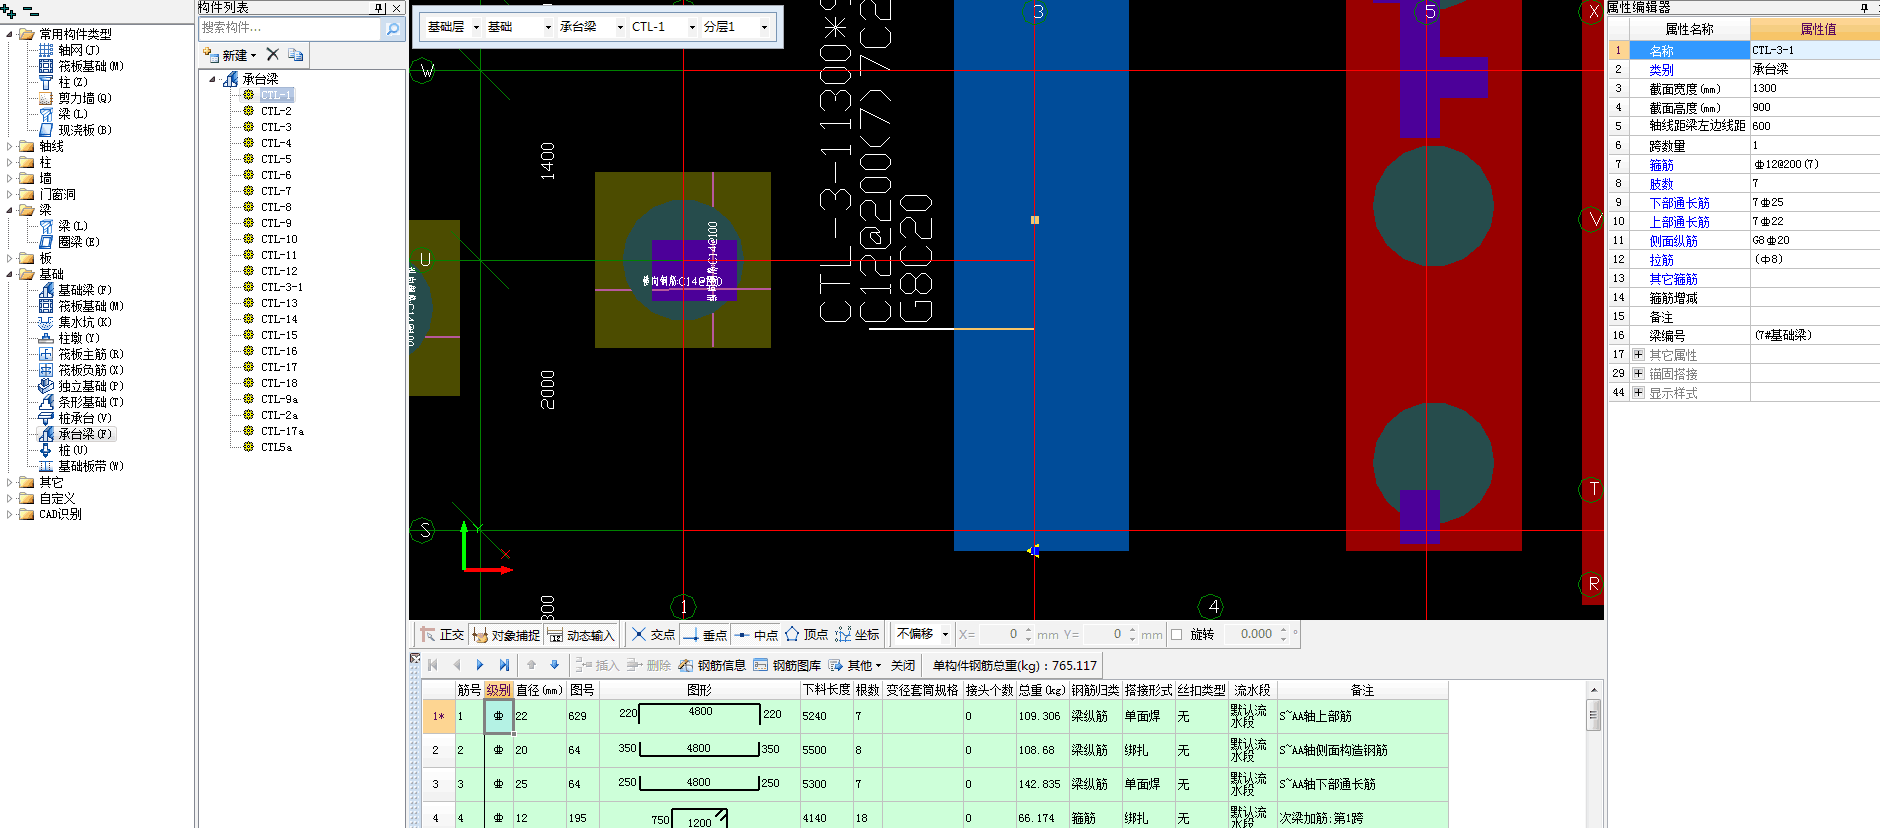Expand the 门窗洞 folder

10,194
